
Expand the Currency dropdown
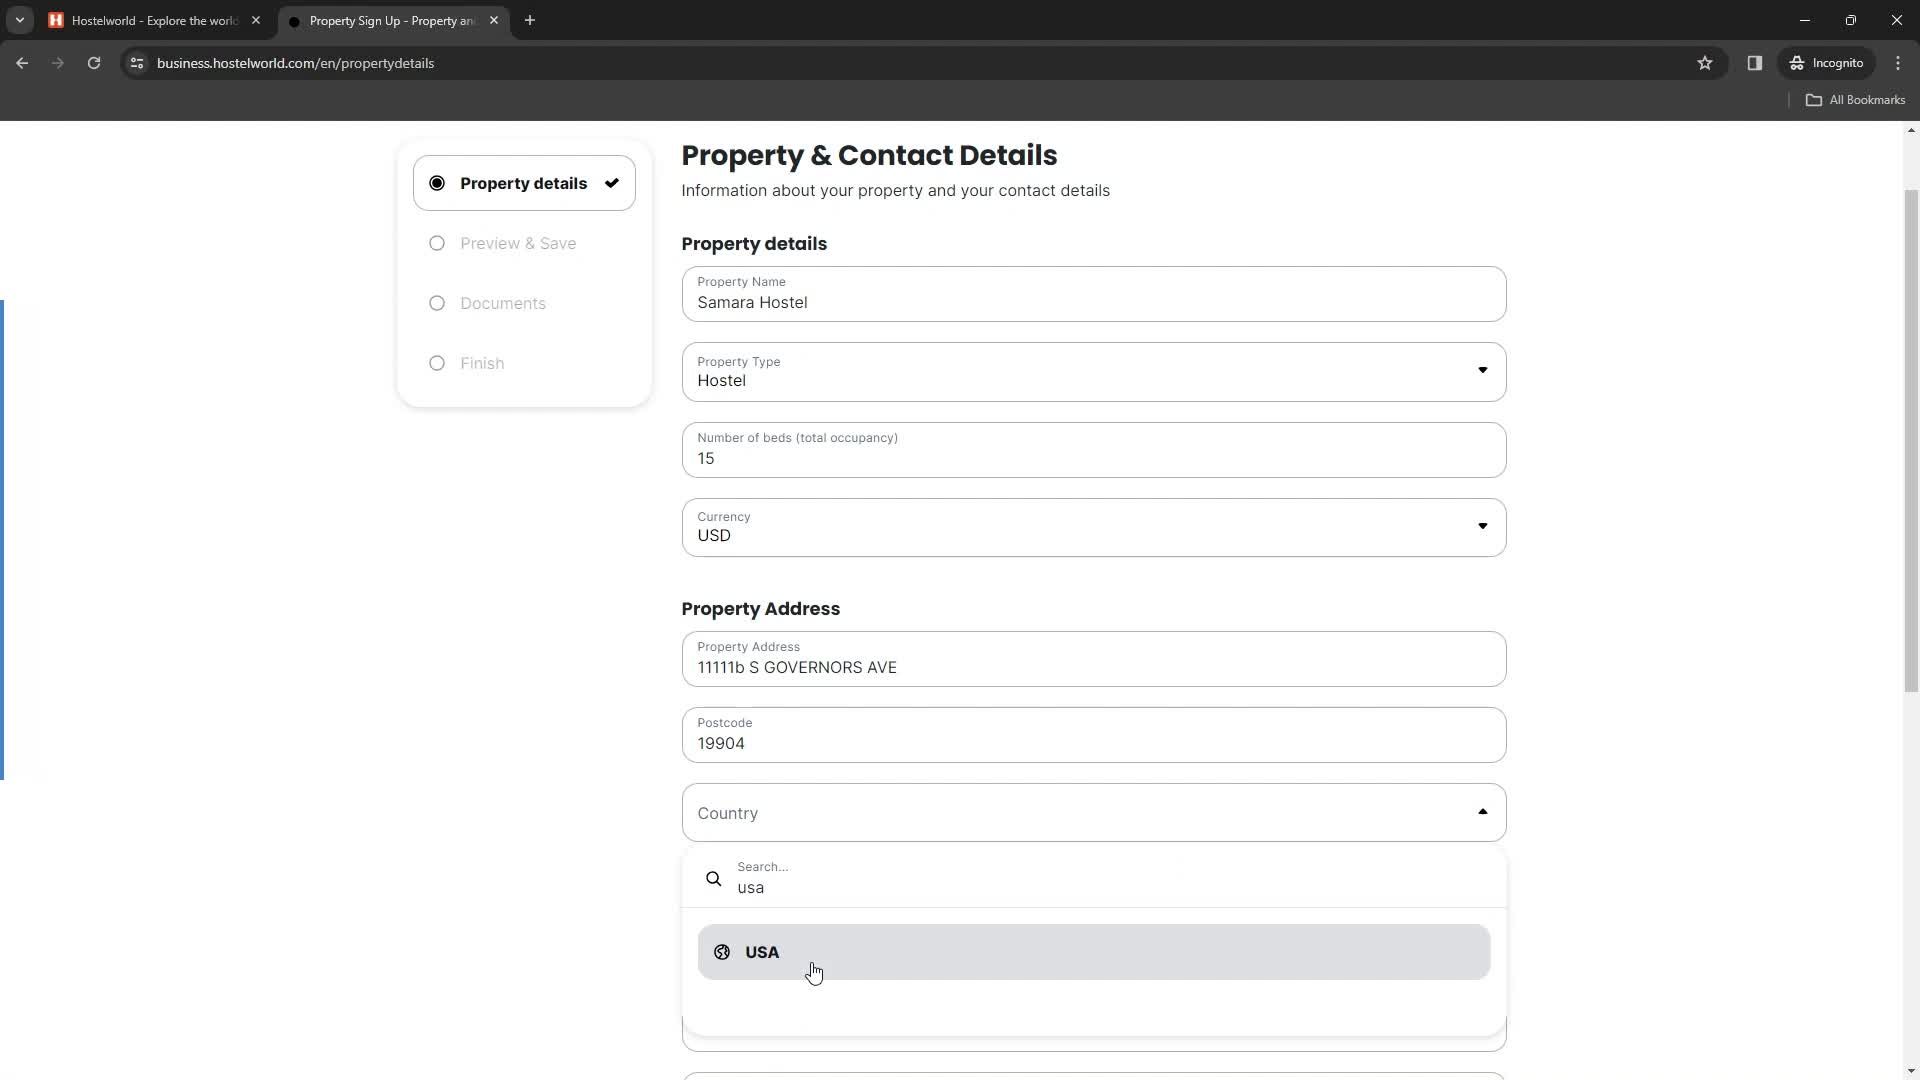[x=1481, y=527]
